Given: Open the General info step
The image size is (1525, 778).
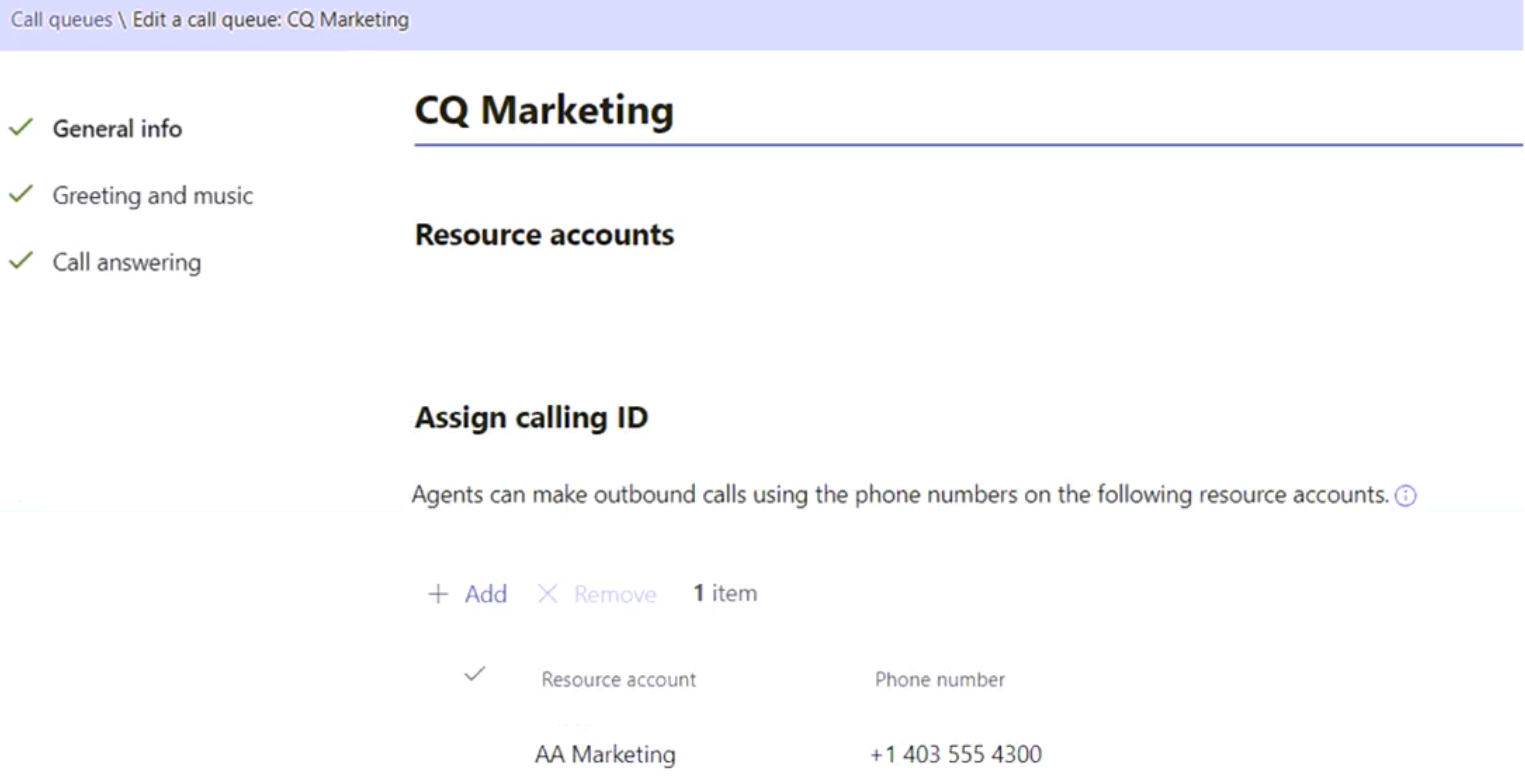Looking at the screenshot, I should coord(117,129).
